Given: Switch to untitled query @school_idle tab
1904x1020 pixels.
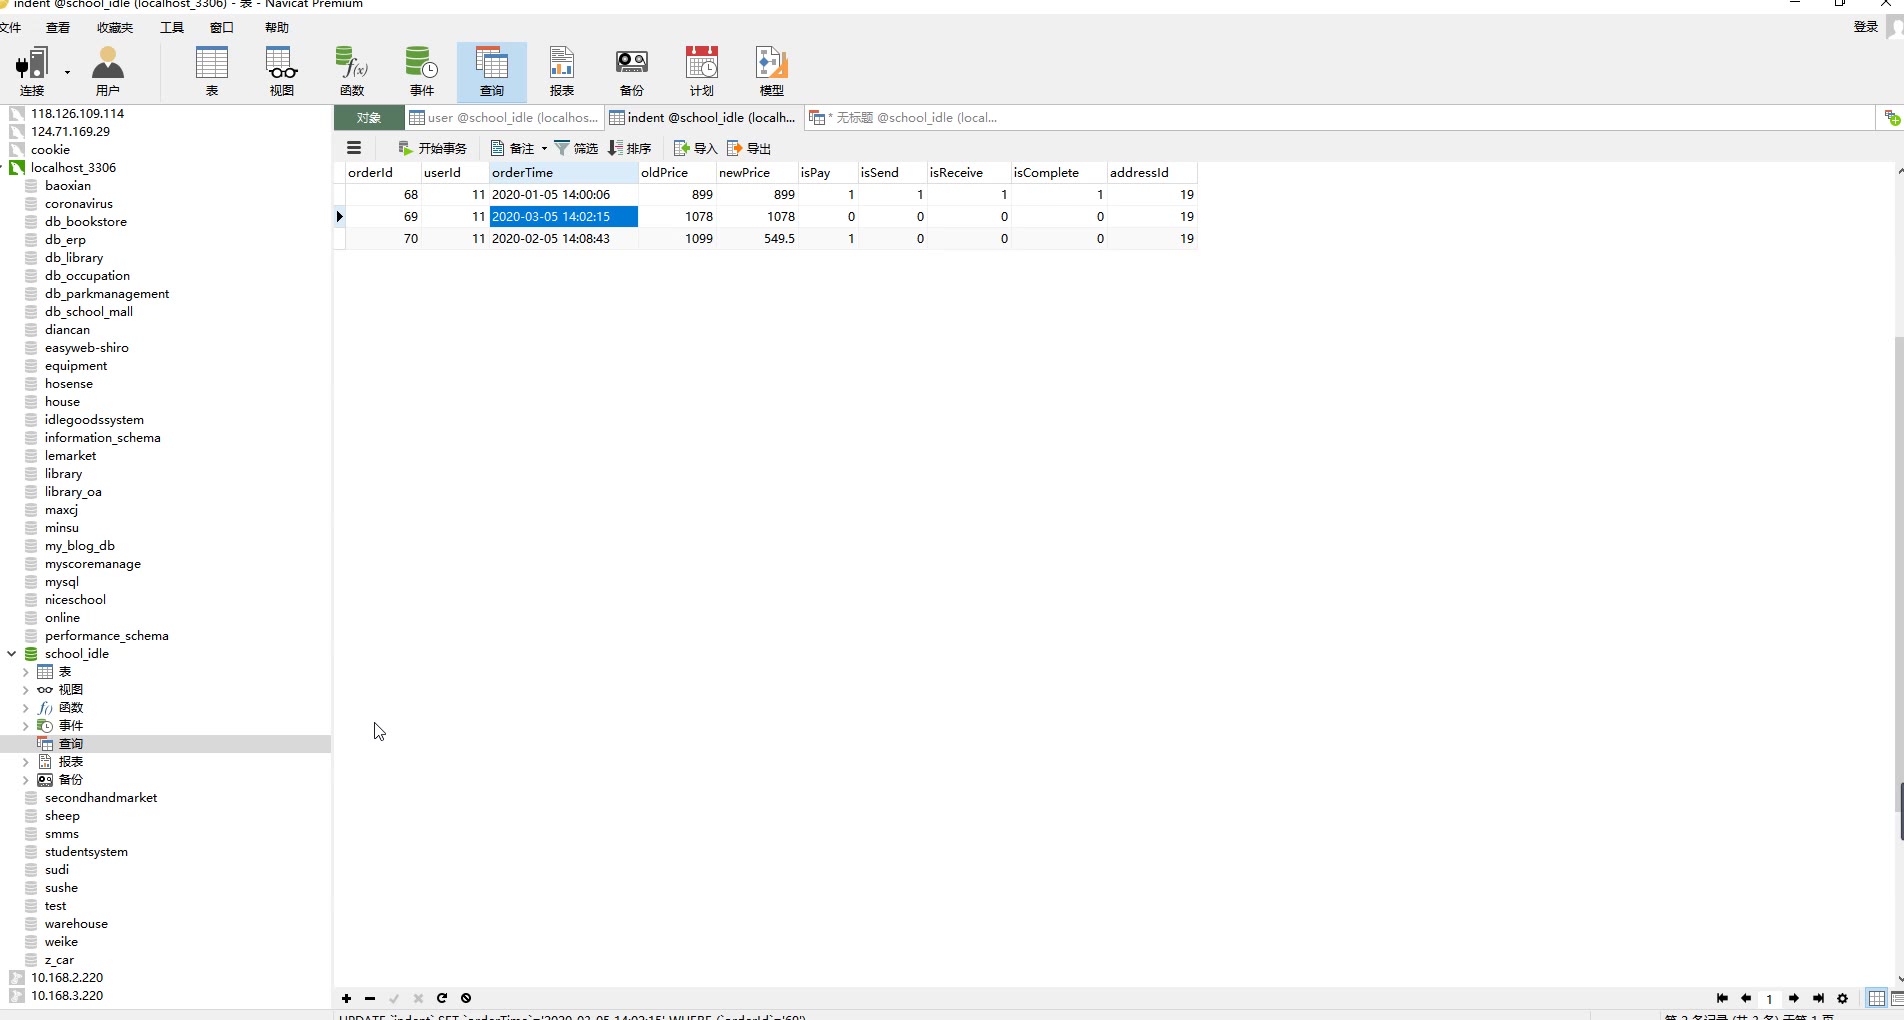Looking at the screenshot, I should coord(904,118).
